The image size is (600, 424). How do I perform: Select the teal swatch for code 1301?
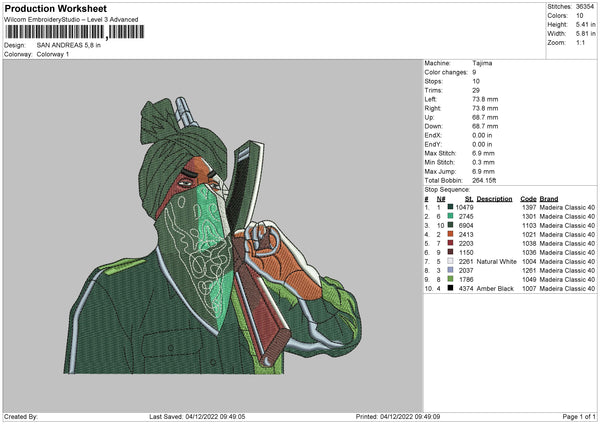[x=450, y=216]
